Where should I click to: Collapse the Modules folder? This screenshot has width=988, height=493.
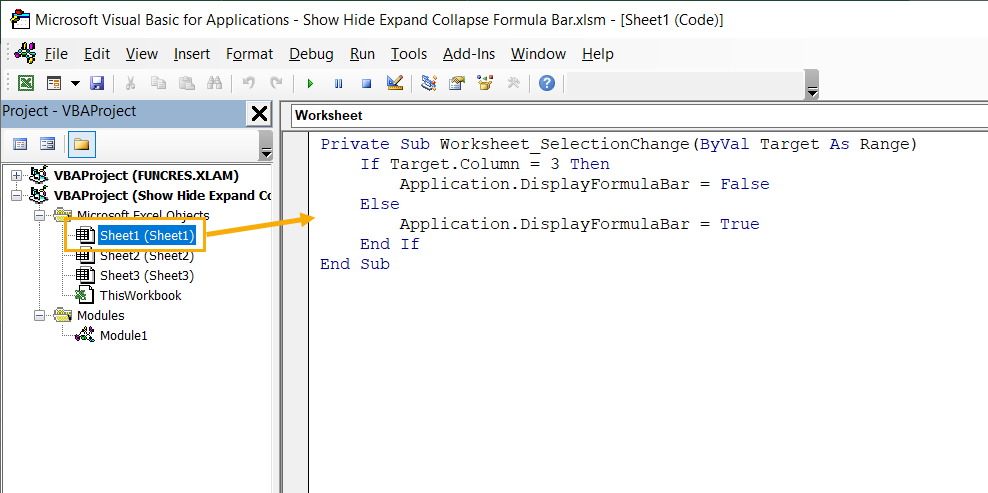point(39,316)
